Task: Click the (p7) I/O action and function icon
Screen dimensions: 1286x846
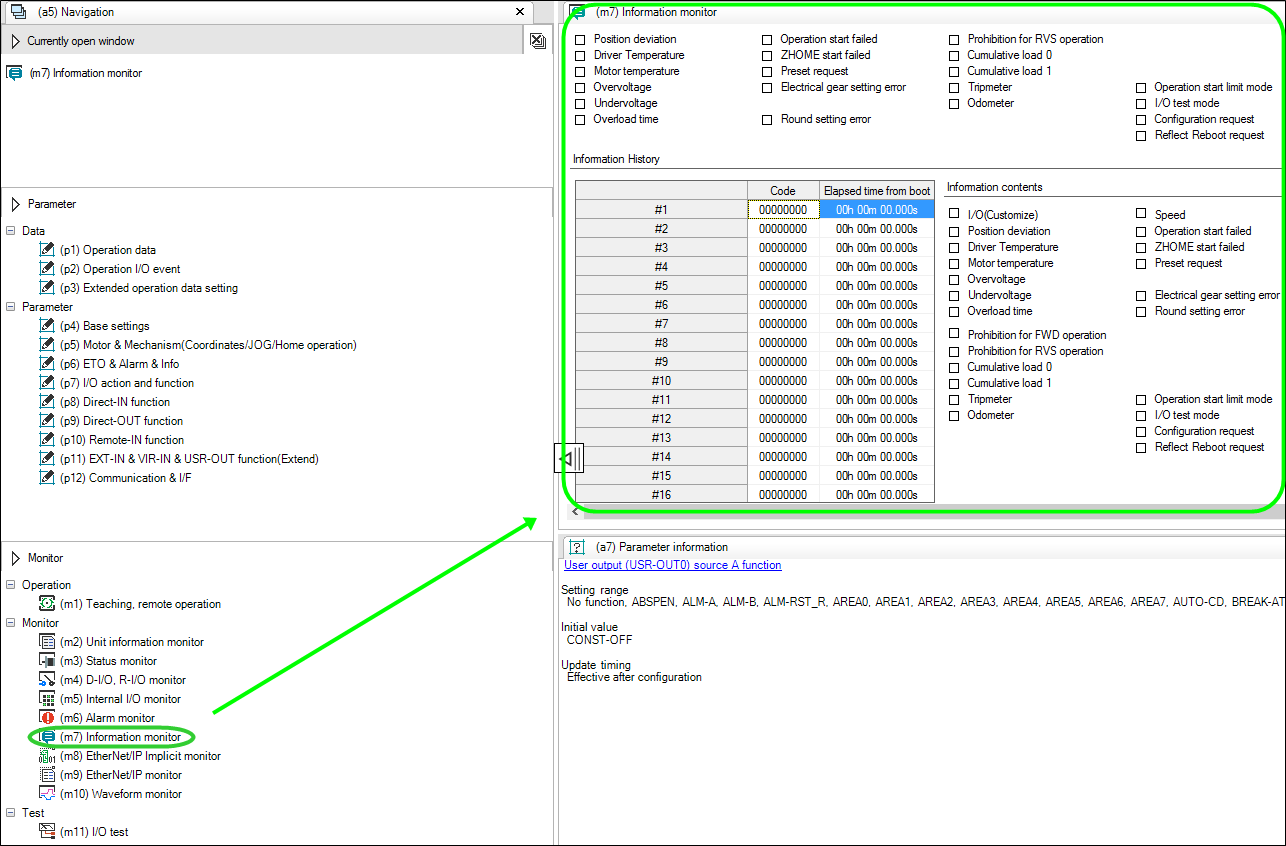Action: [x=47, y=383]
